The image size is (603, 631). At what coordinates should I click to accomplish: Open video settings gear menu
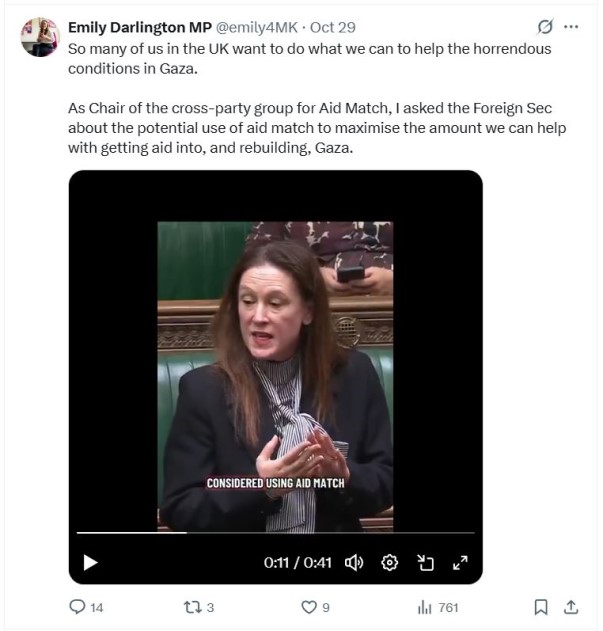pyautogui.click(x=389, y=562)
